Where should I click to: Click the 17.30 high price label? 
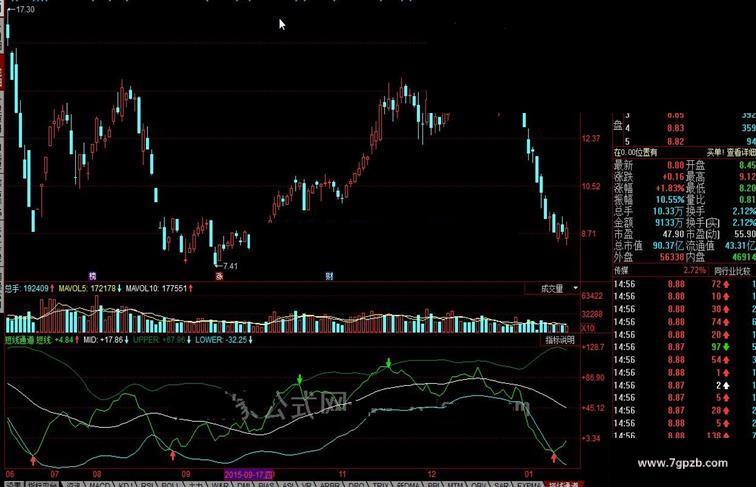coord(25,9)
